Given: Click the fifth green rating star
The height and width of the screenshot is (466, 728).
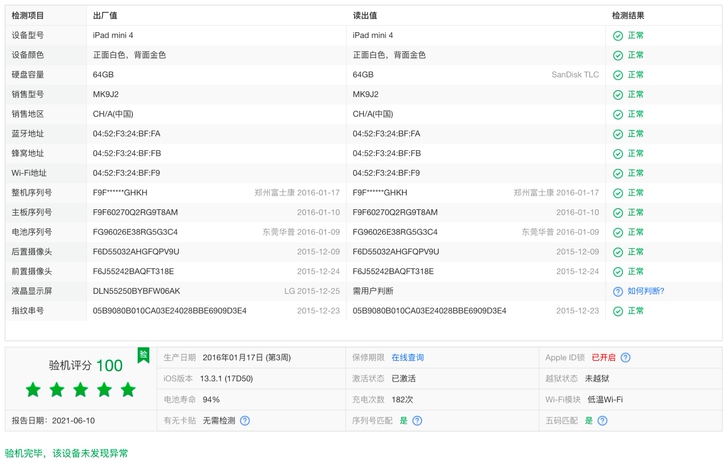Looking at the screenshot, I should [128, 389].
